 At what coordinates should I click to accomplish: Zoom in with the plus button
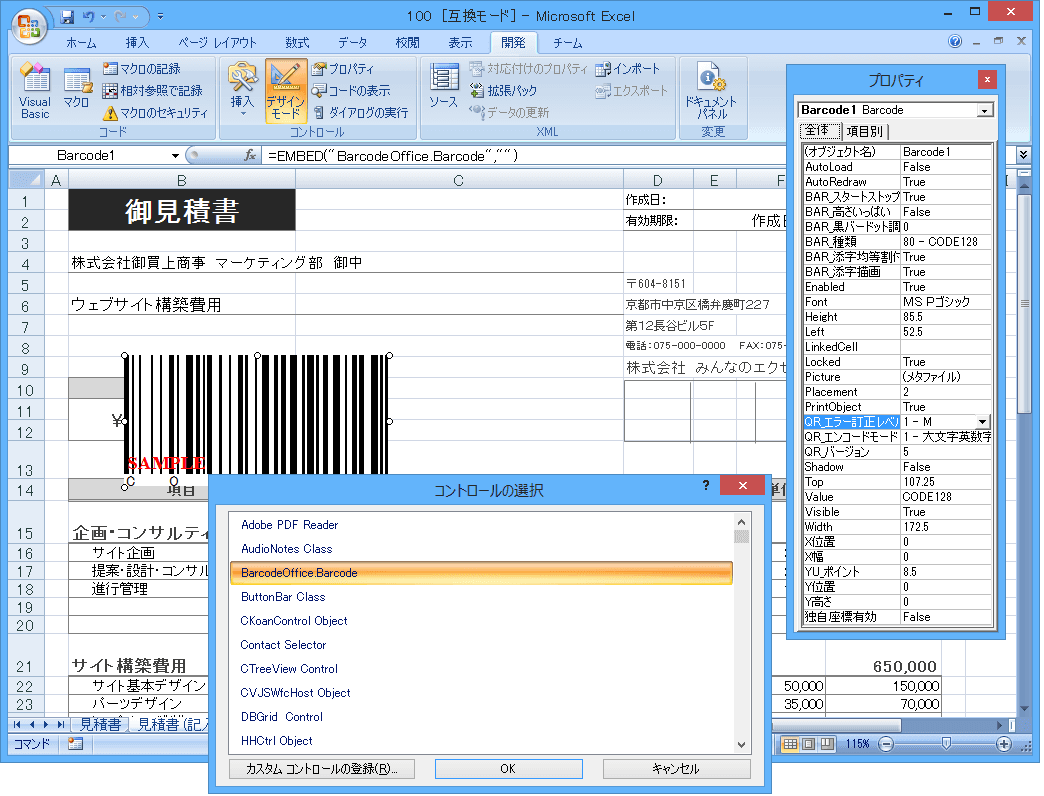coord(1003,744)
